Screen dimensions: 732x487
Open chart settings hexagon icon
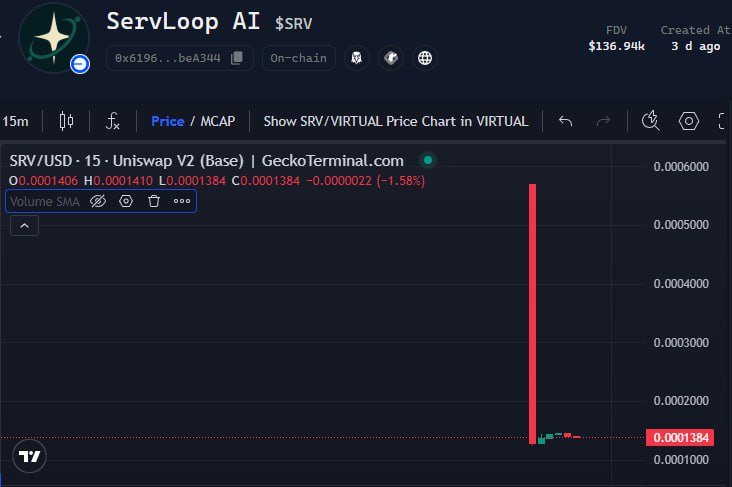point(689,121)
